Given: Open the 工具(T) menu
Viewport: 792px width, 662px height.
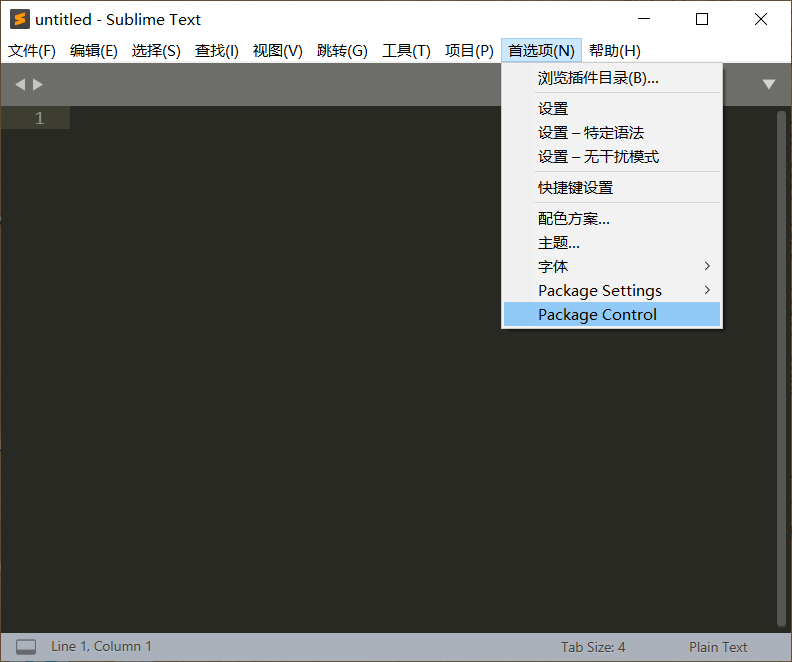Looking at the screenshot, I should (x=406, y=51).
